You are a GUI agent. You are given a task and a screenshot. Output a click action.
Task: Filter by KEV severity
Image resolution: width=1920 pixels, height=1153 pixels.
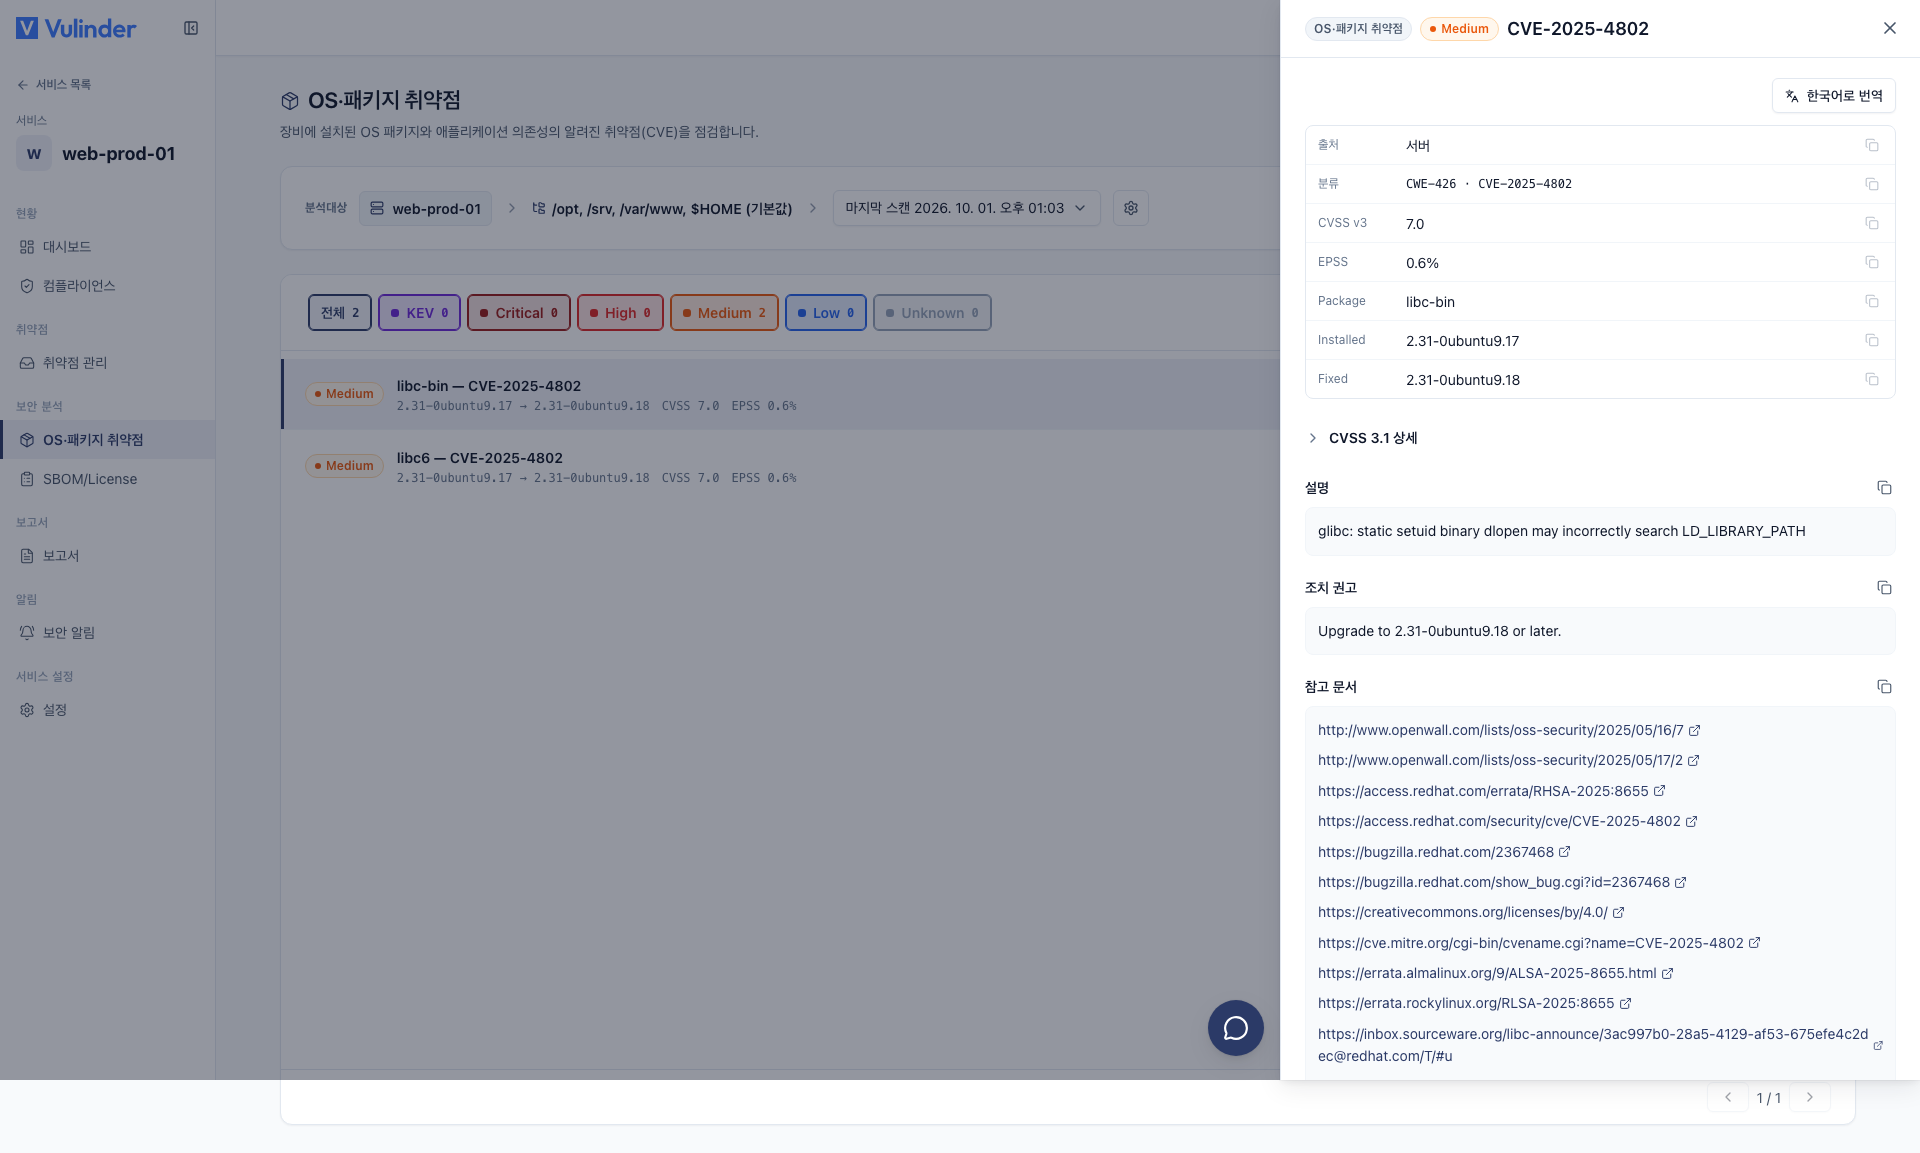[419, 313]
